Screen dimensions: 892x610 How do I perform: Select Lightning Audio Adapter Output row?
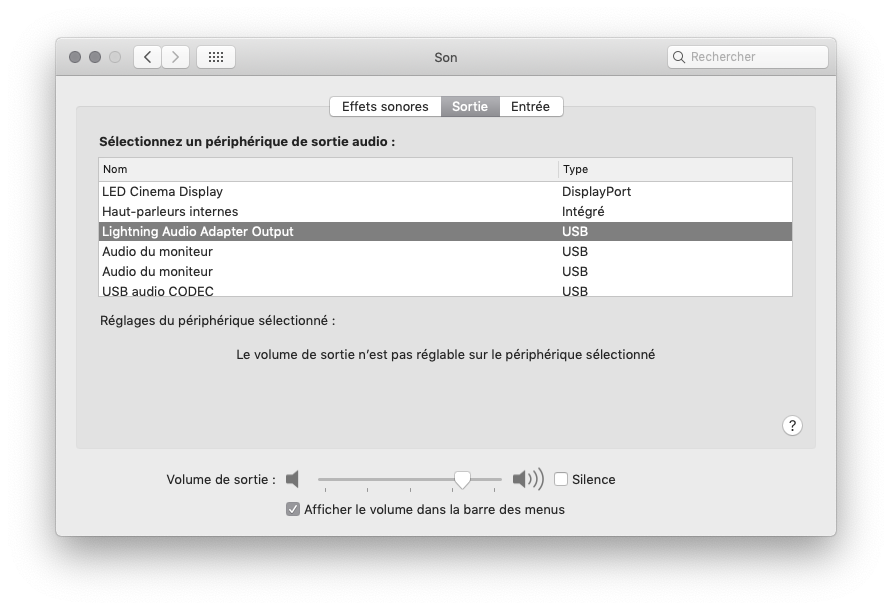(x=445, y=232)
